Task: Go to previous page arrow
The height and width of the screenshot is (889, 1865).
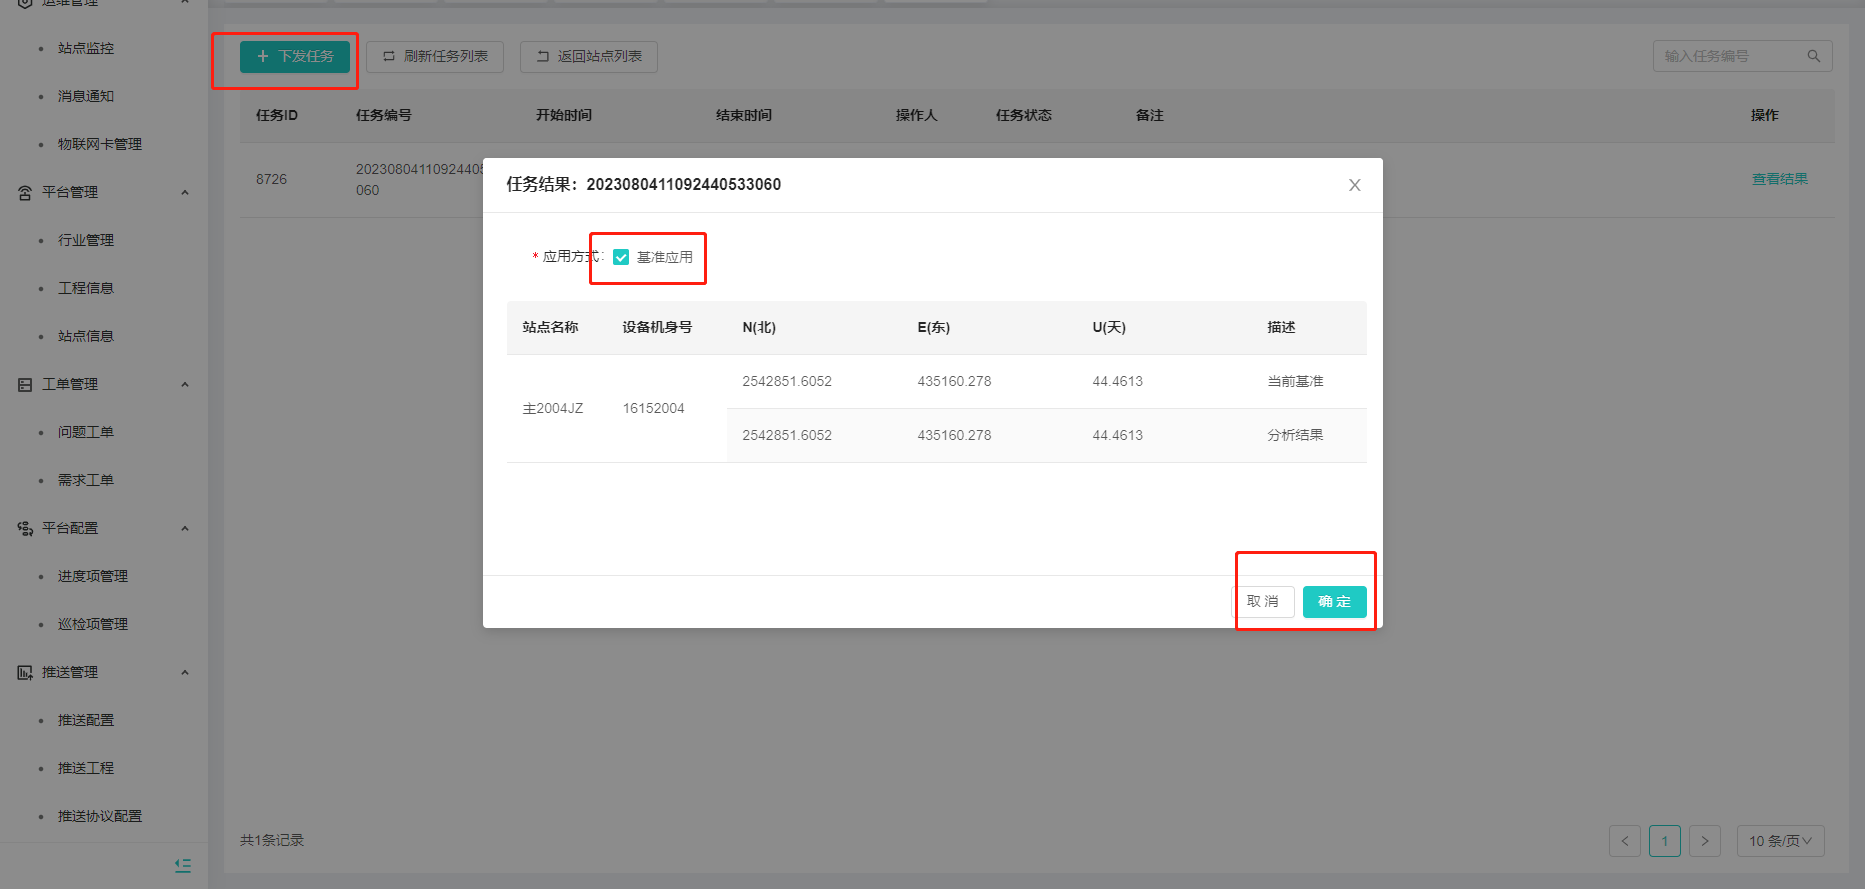Action: click(1624, 841)
